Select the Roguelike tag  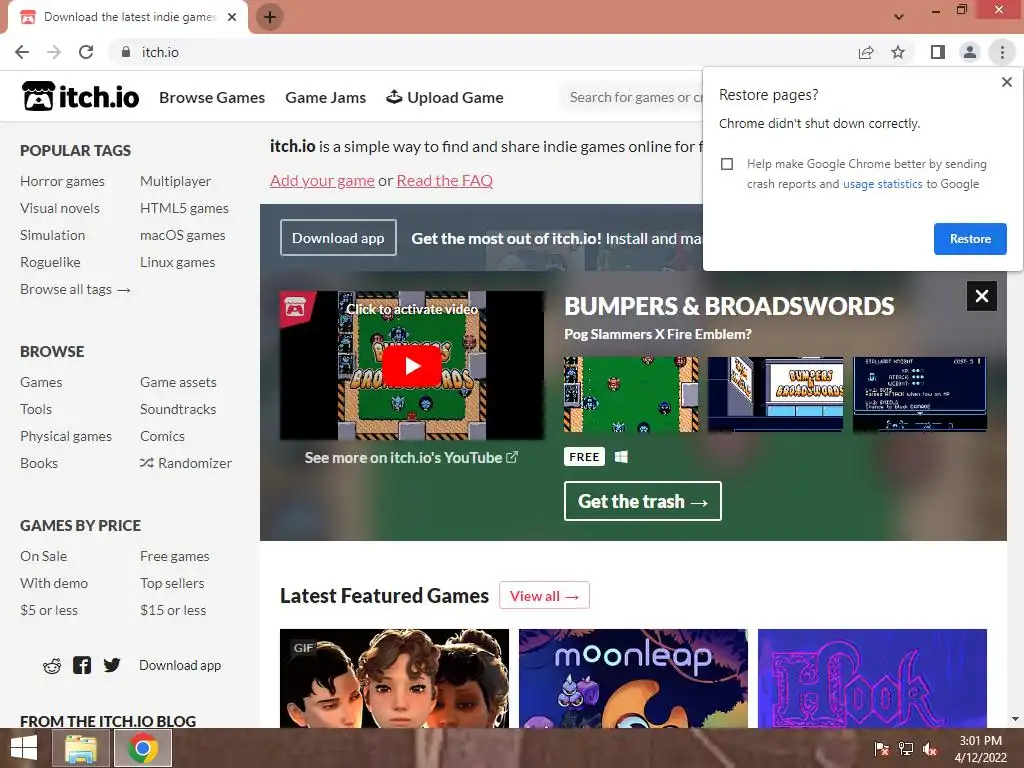tap(50, 262)
